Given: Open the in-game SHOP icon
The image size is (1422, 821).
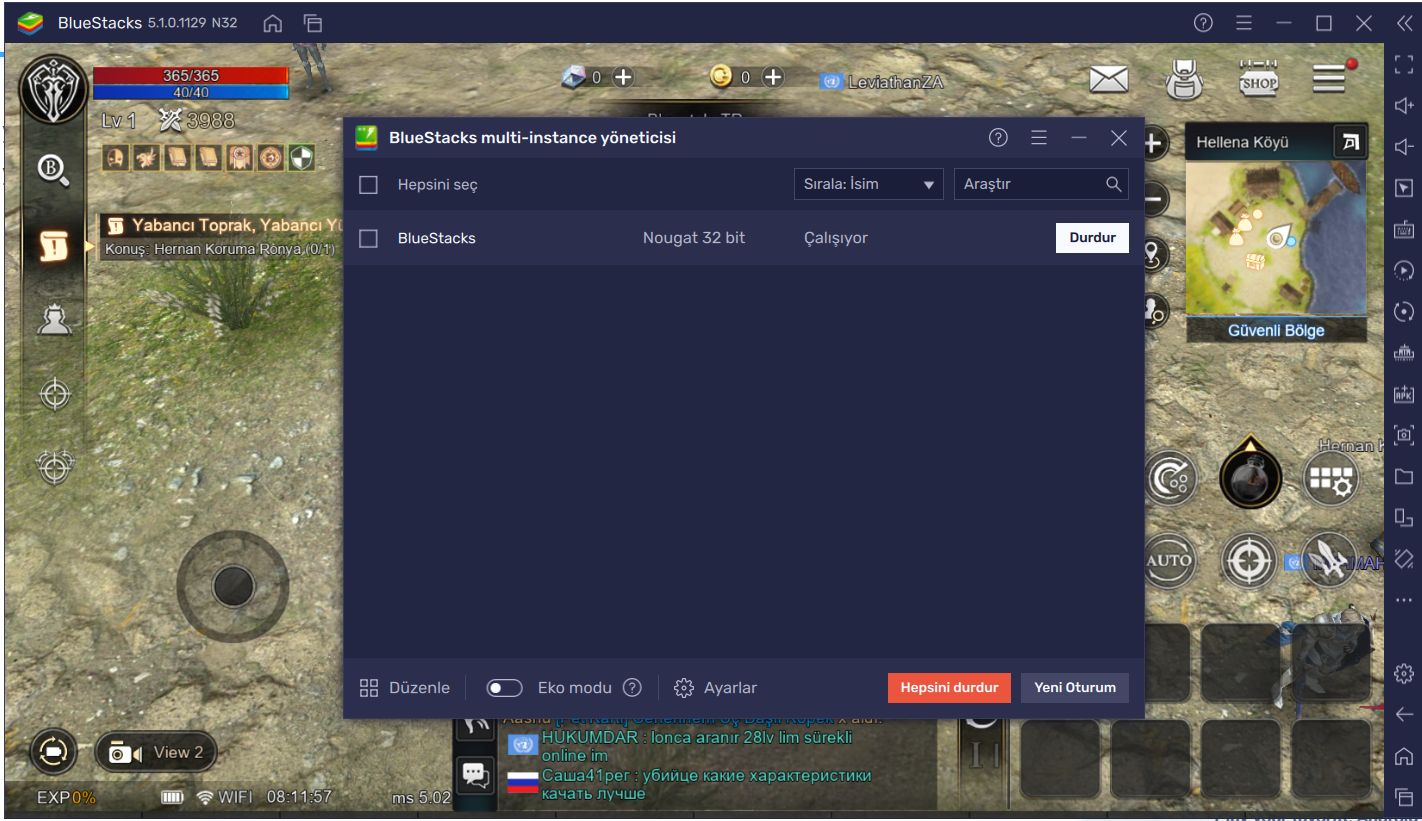Looking at the screenshot, I should 1256,79.
